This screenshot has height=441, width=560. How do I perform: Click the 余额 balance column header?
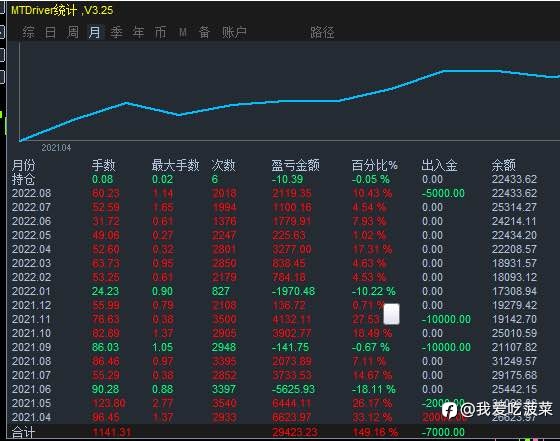click(504, 165)
